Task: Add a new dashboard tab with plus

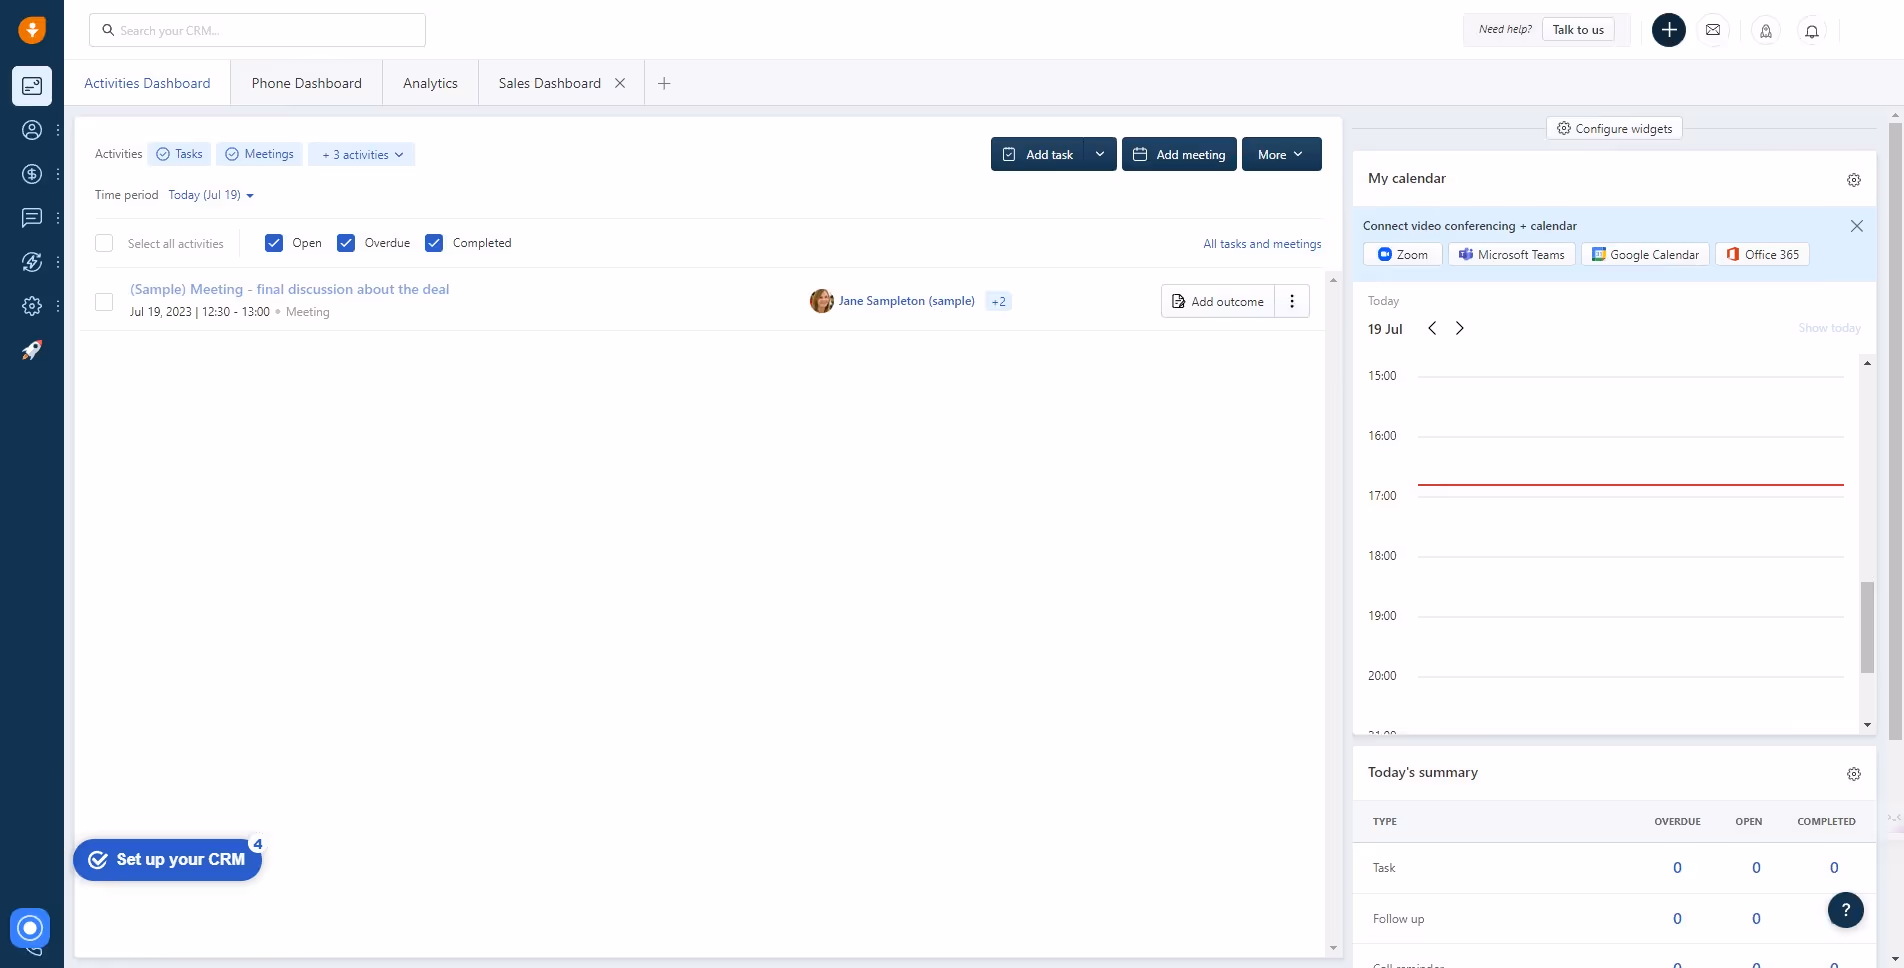Action: (x=664, y=83)
